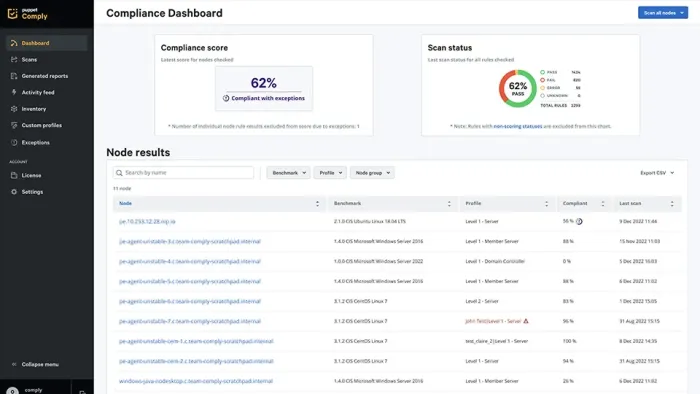
Task: Click the Settings gear icon
Action: (x=14, y=192)
